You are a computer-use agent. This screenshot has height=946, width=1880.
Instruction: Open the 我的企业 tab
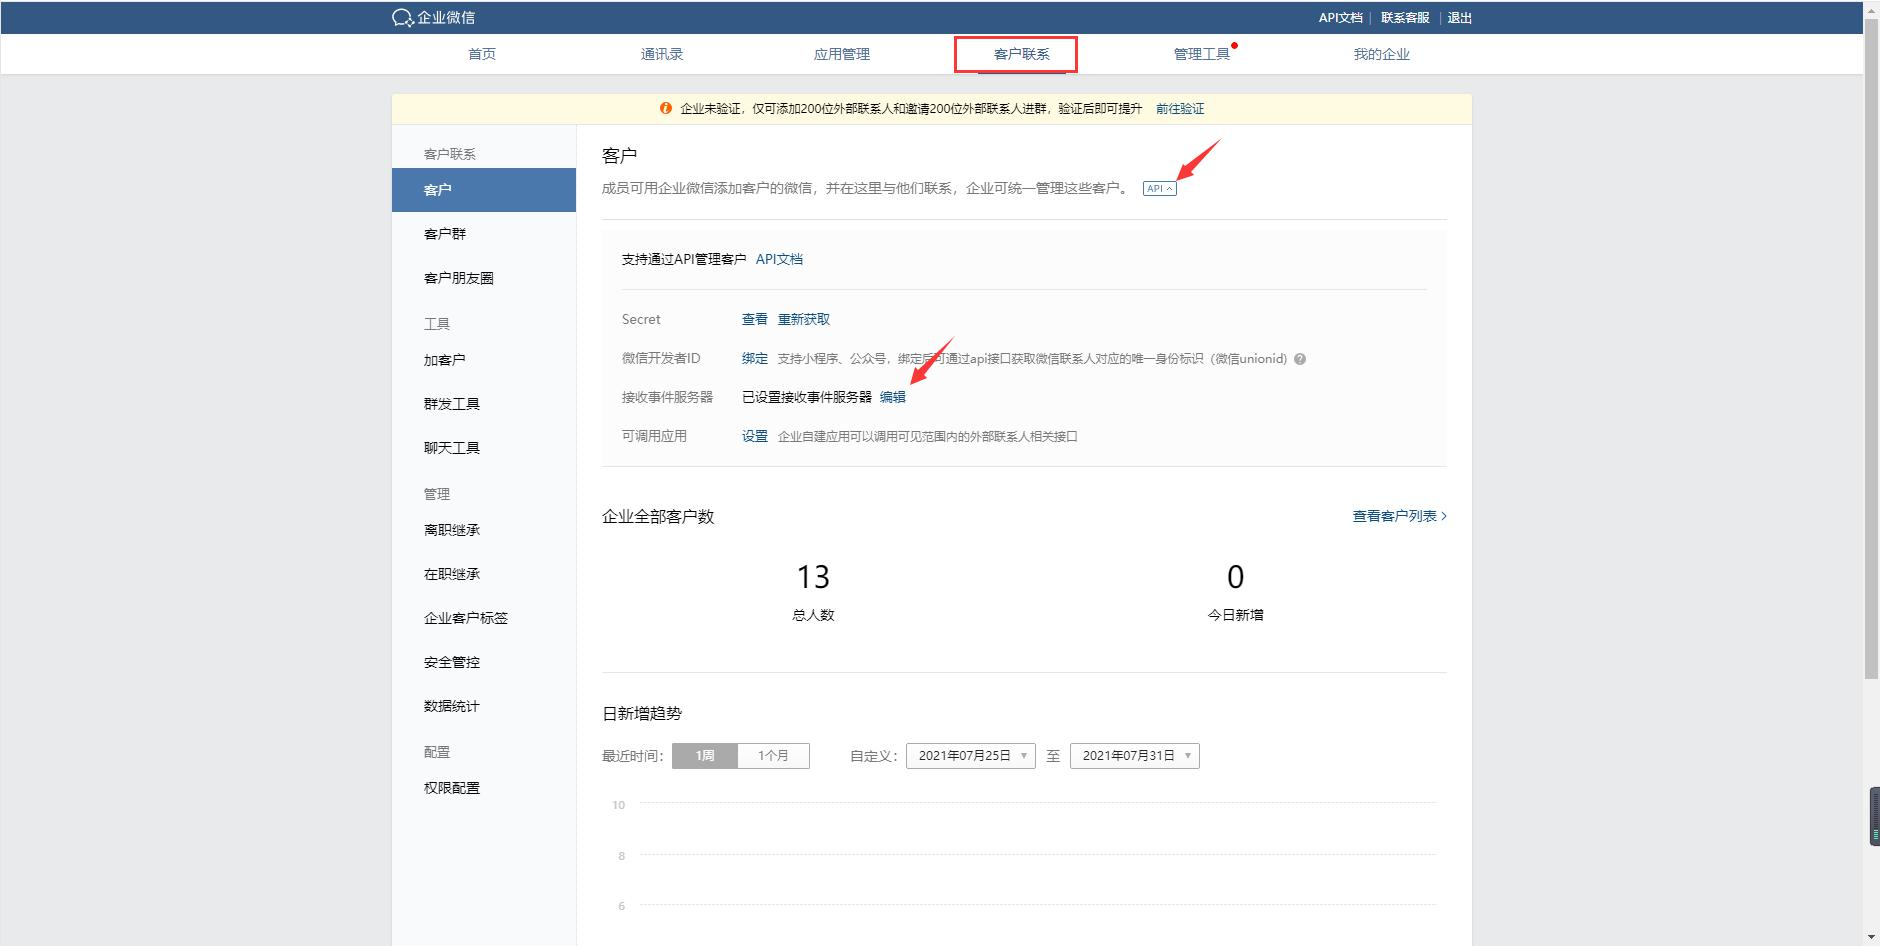click(1382, 54)
